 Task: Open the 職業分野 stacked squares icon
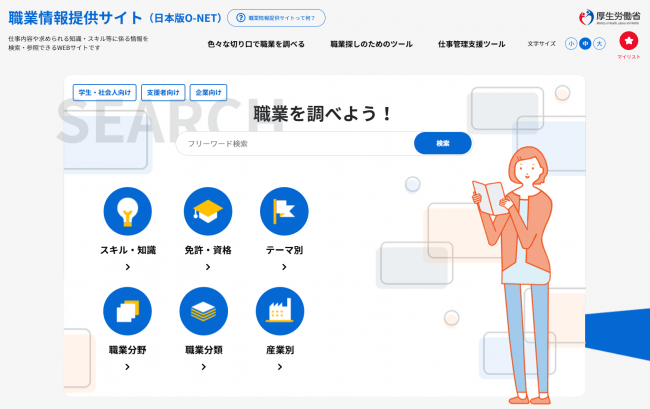[127, 311]
